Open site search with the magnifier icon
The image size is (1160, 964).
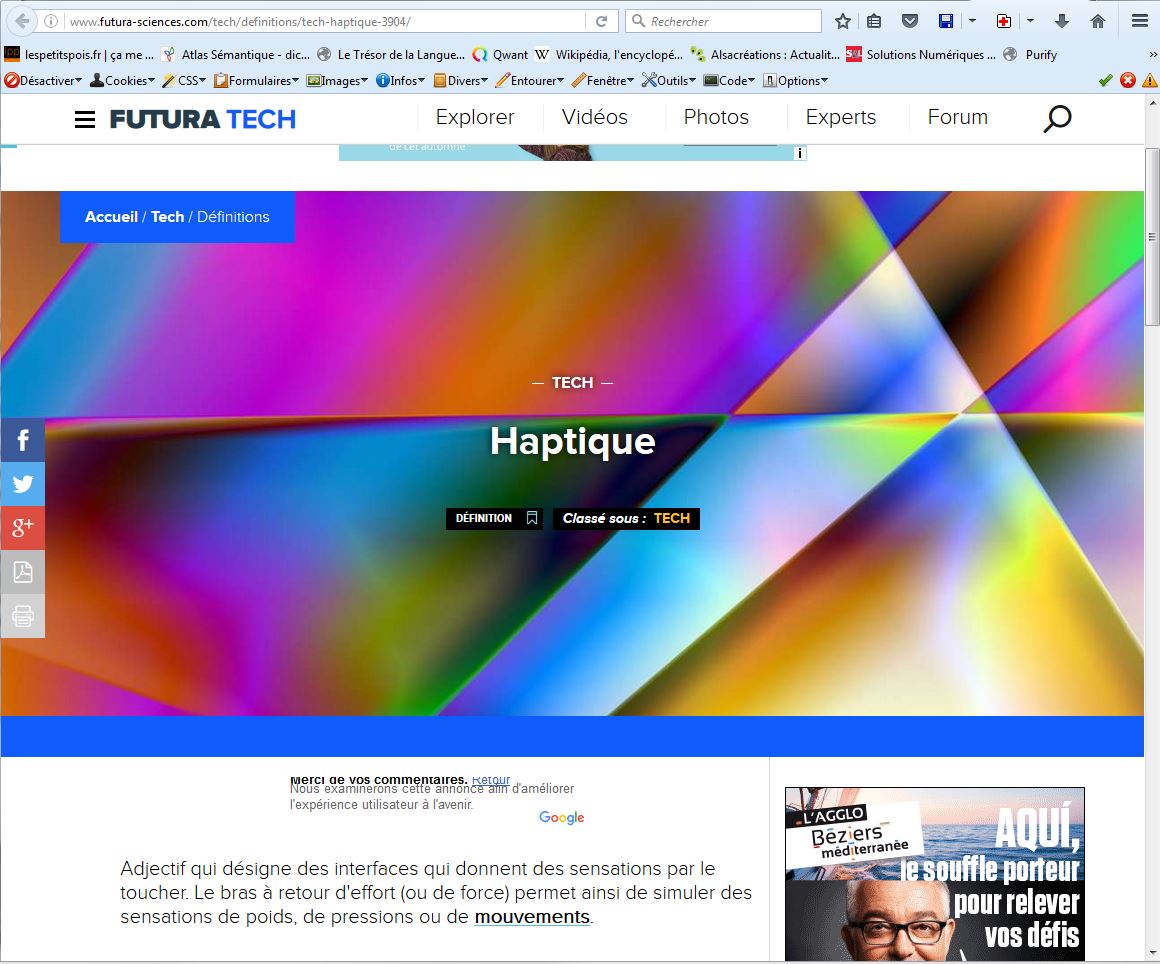point(1057,119)
